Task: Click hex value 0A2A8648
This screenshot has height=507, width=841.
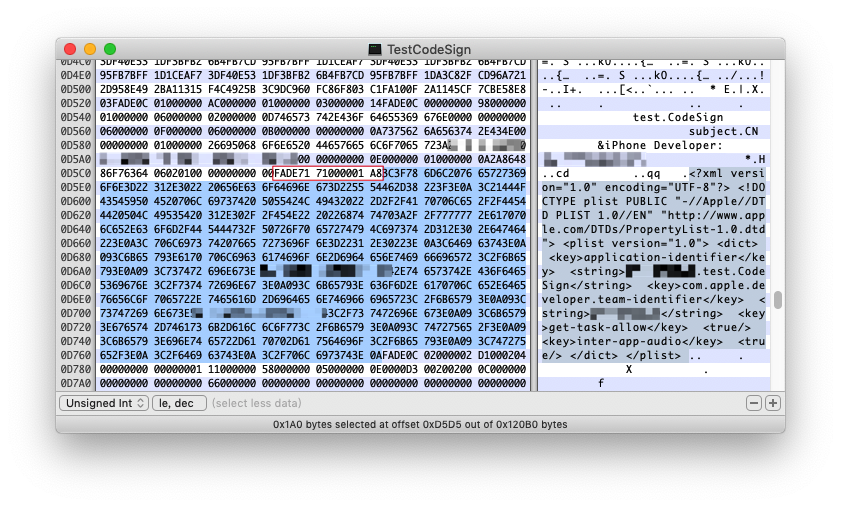Action: (501, 159)
